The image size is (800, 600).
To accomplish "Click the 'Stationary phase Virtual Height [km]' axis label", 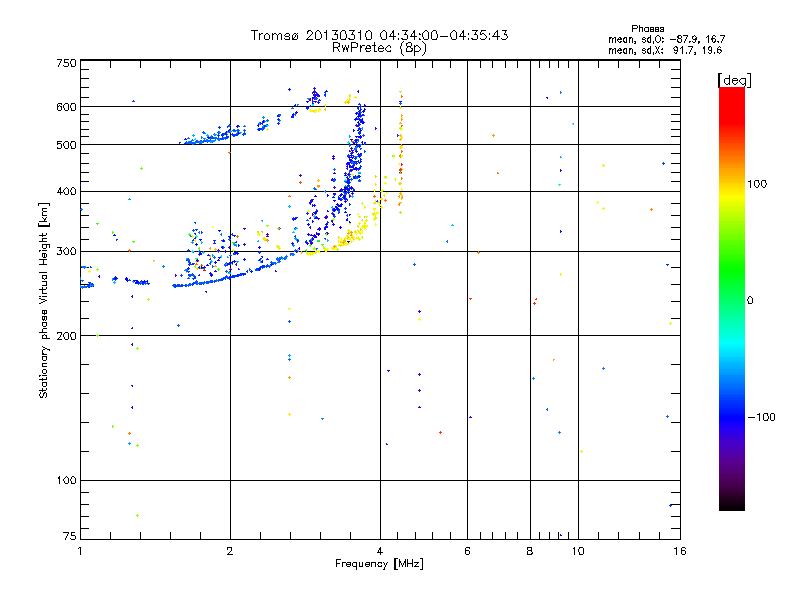I will pyautogui.click(x=44, y=300).
